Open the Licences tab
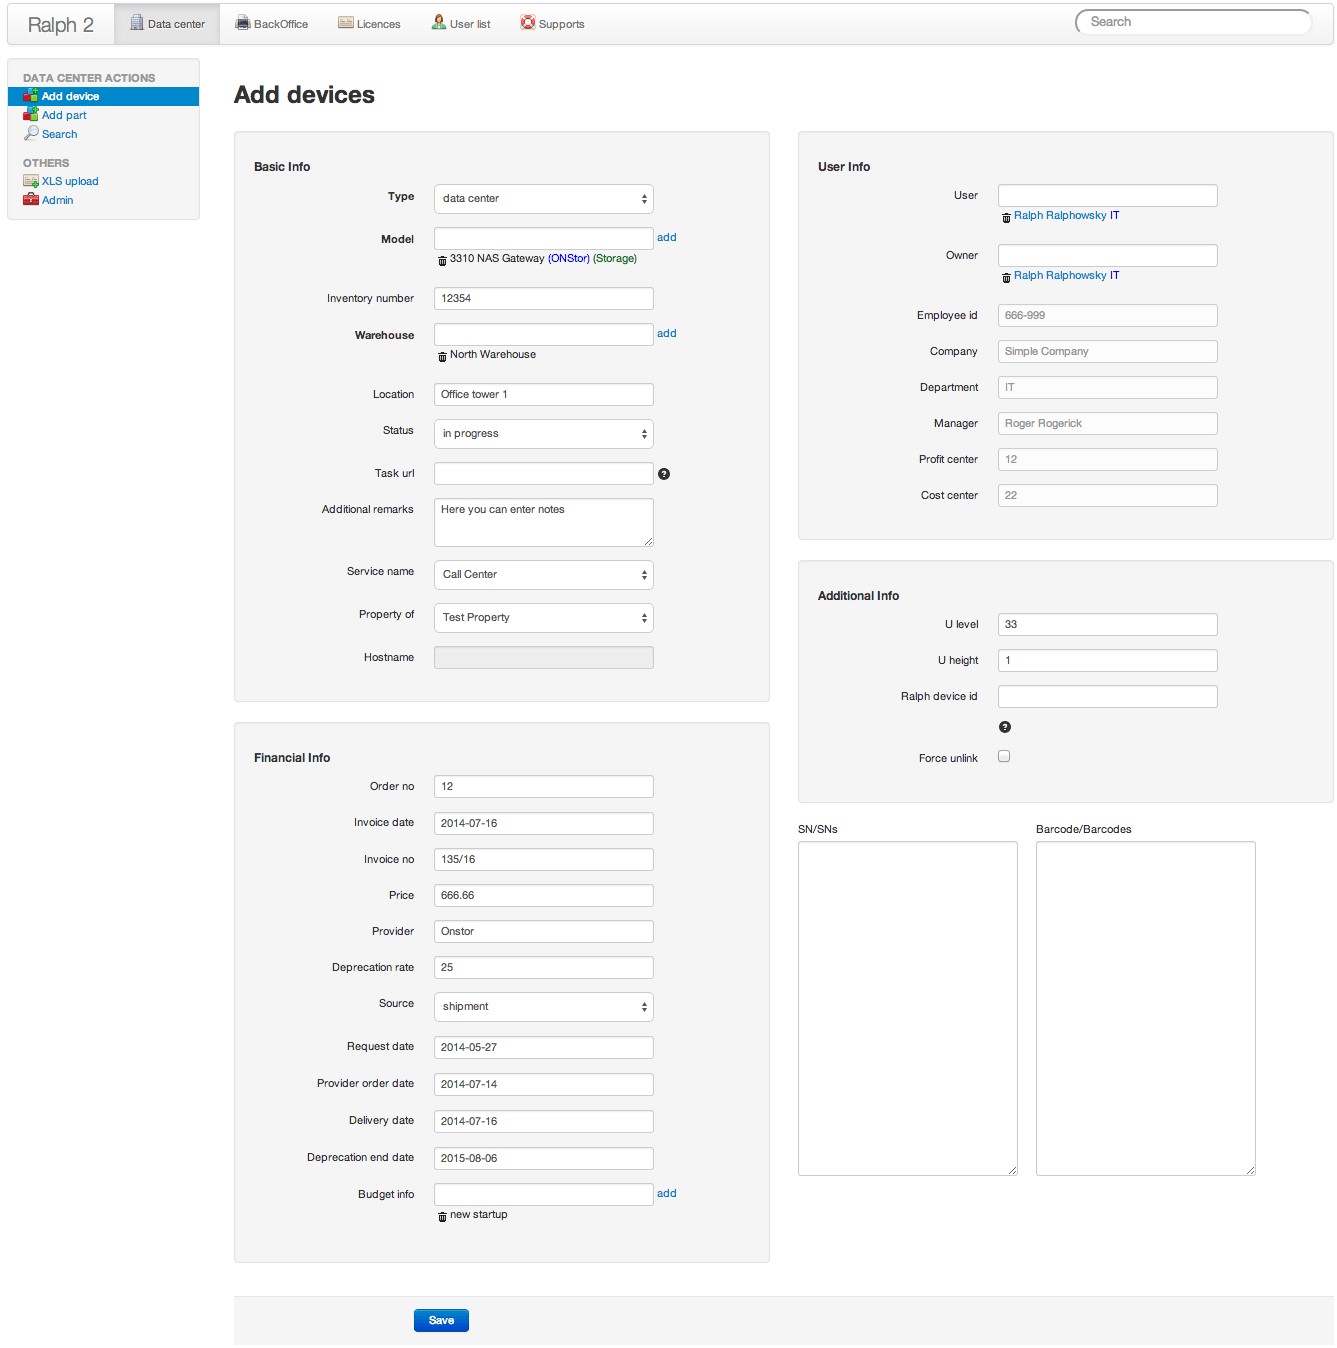The image size is (1337, 1348). point(369,24)
